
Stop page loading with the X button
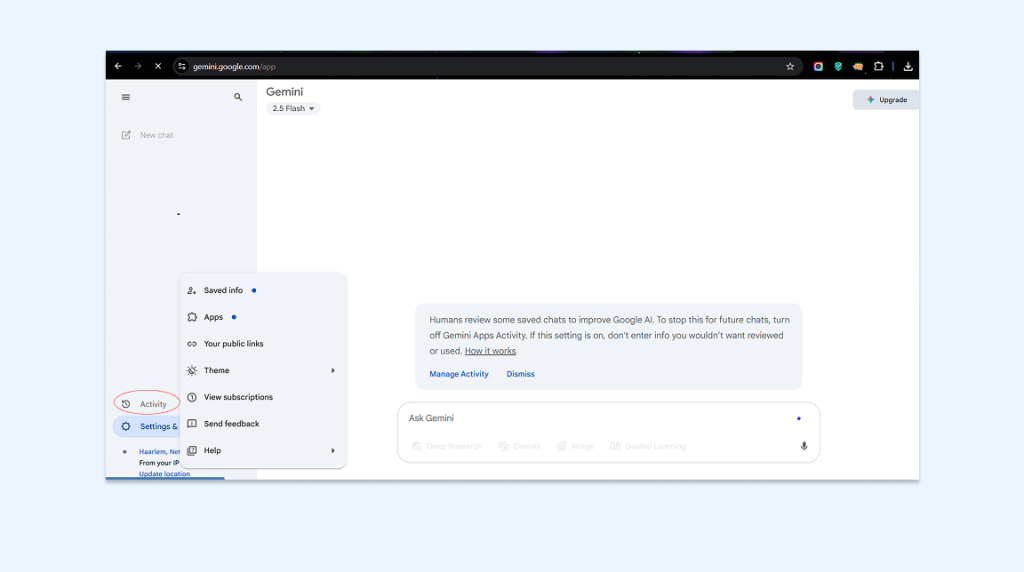(x=158, y=66)
